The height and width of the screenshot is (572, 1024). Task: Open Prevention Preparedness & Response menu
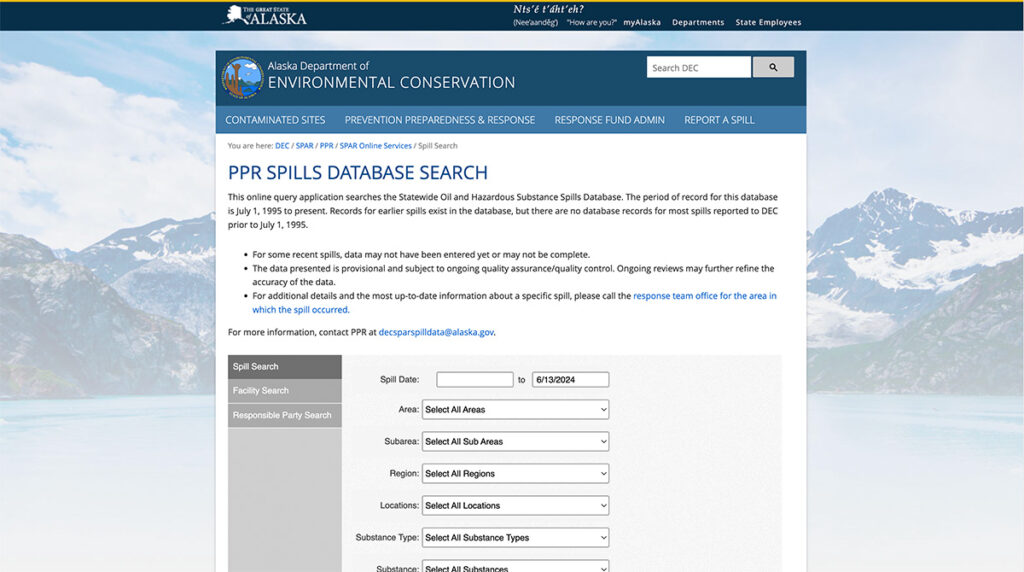440,120
